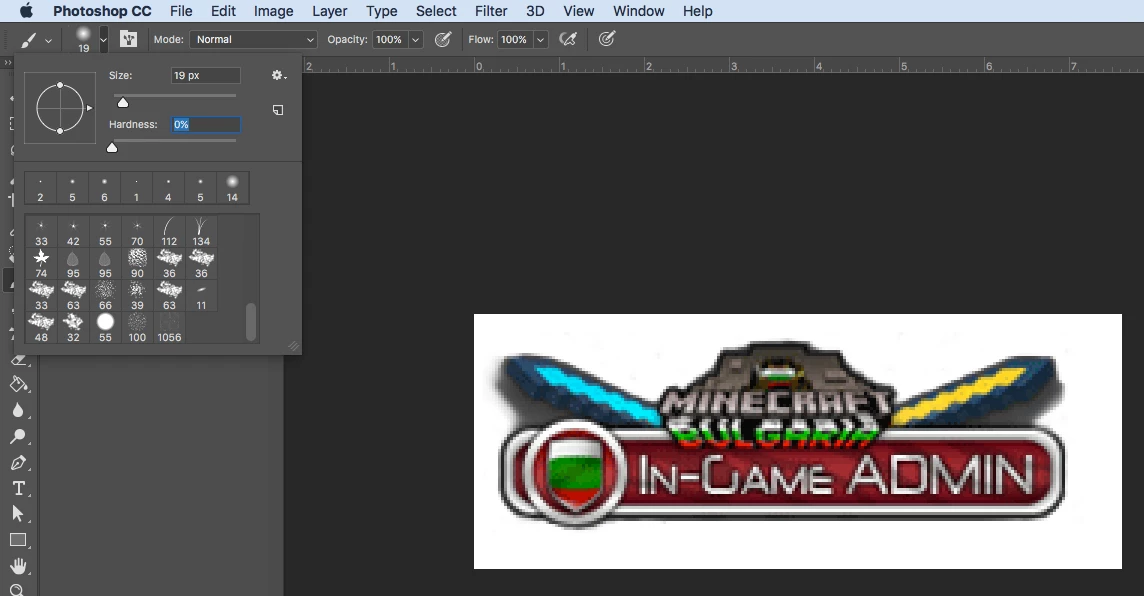Click the Flow value field

(x=516, y=39)
